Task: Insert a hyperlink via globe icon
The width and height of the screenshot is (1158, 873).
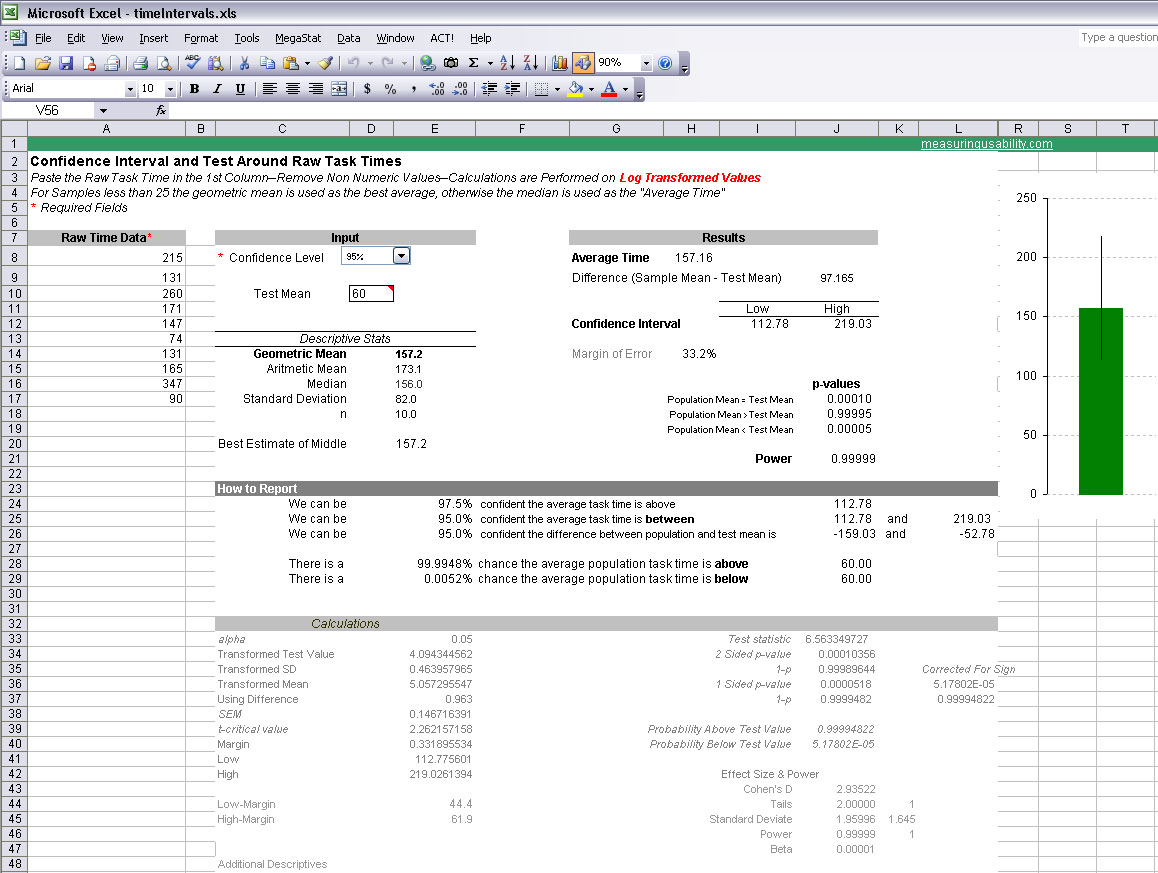Action: (427, 64)
